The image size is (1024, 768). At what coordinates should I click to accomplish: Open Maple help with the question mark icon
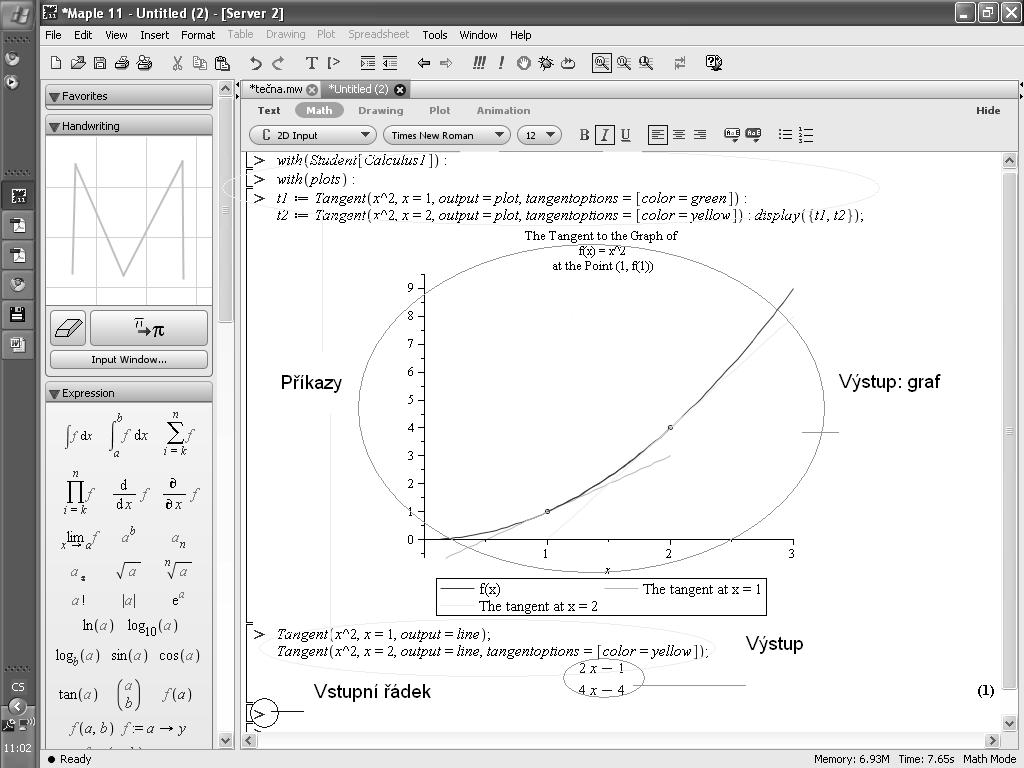point(714,63)
